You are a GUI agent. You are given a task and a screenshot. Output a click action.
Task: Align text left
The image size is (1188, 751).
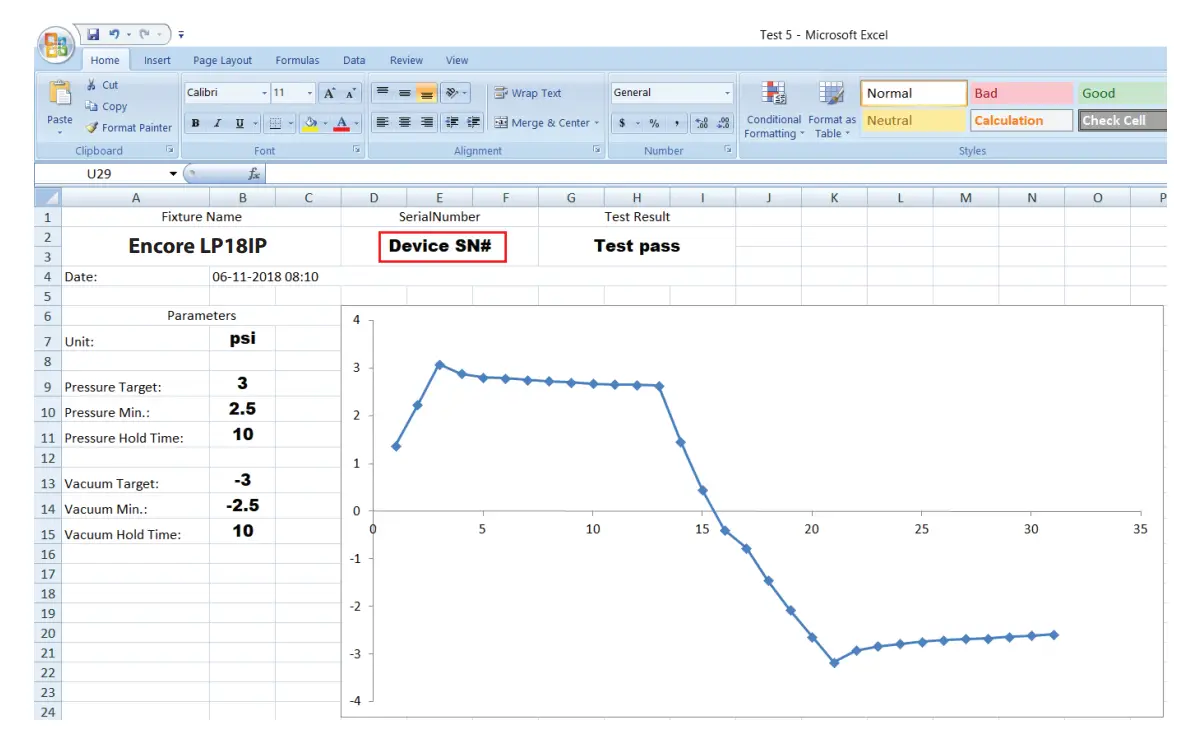pos(383,122)
